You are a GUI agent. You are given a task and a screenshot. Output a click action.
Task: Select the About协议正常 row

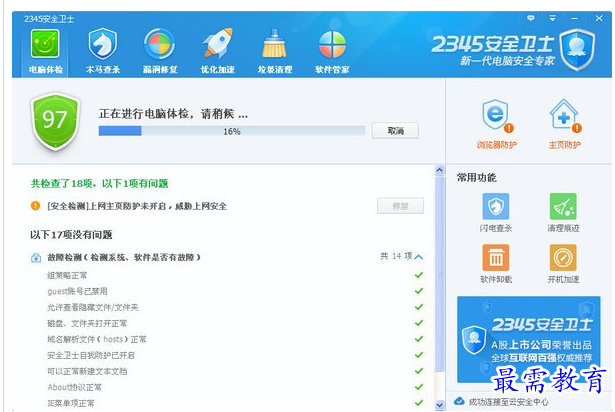click(235, 387)
